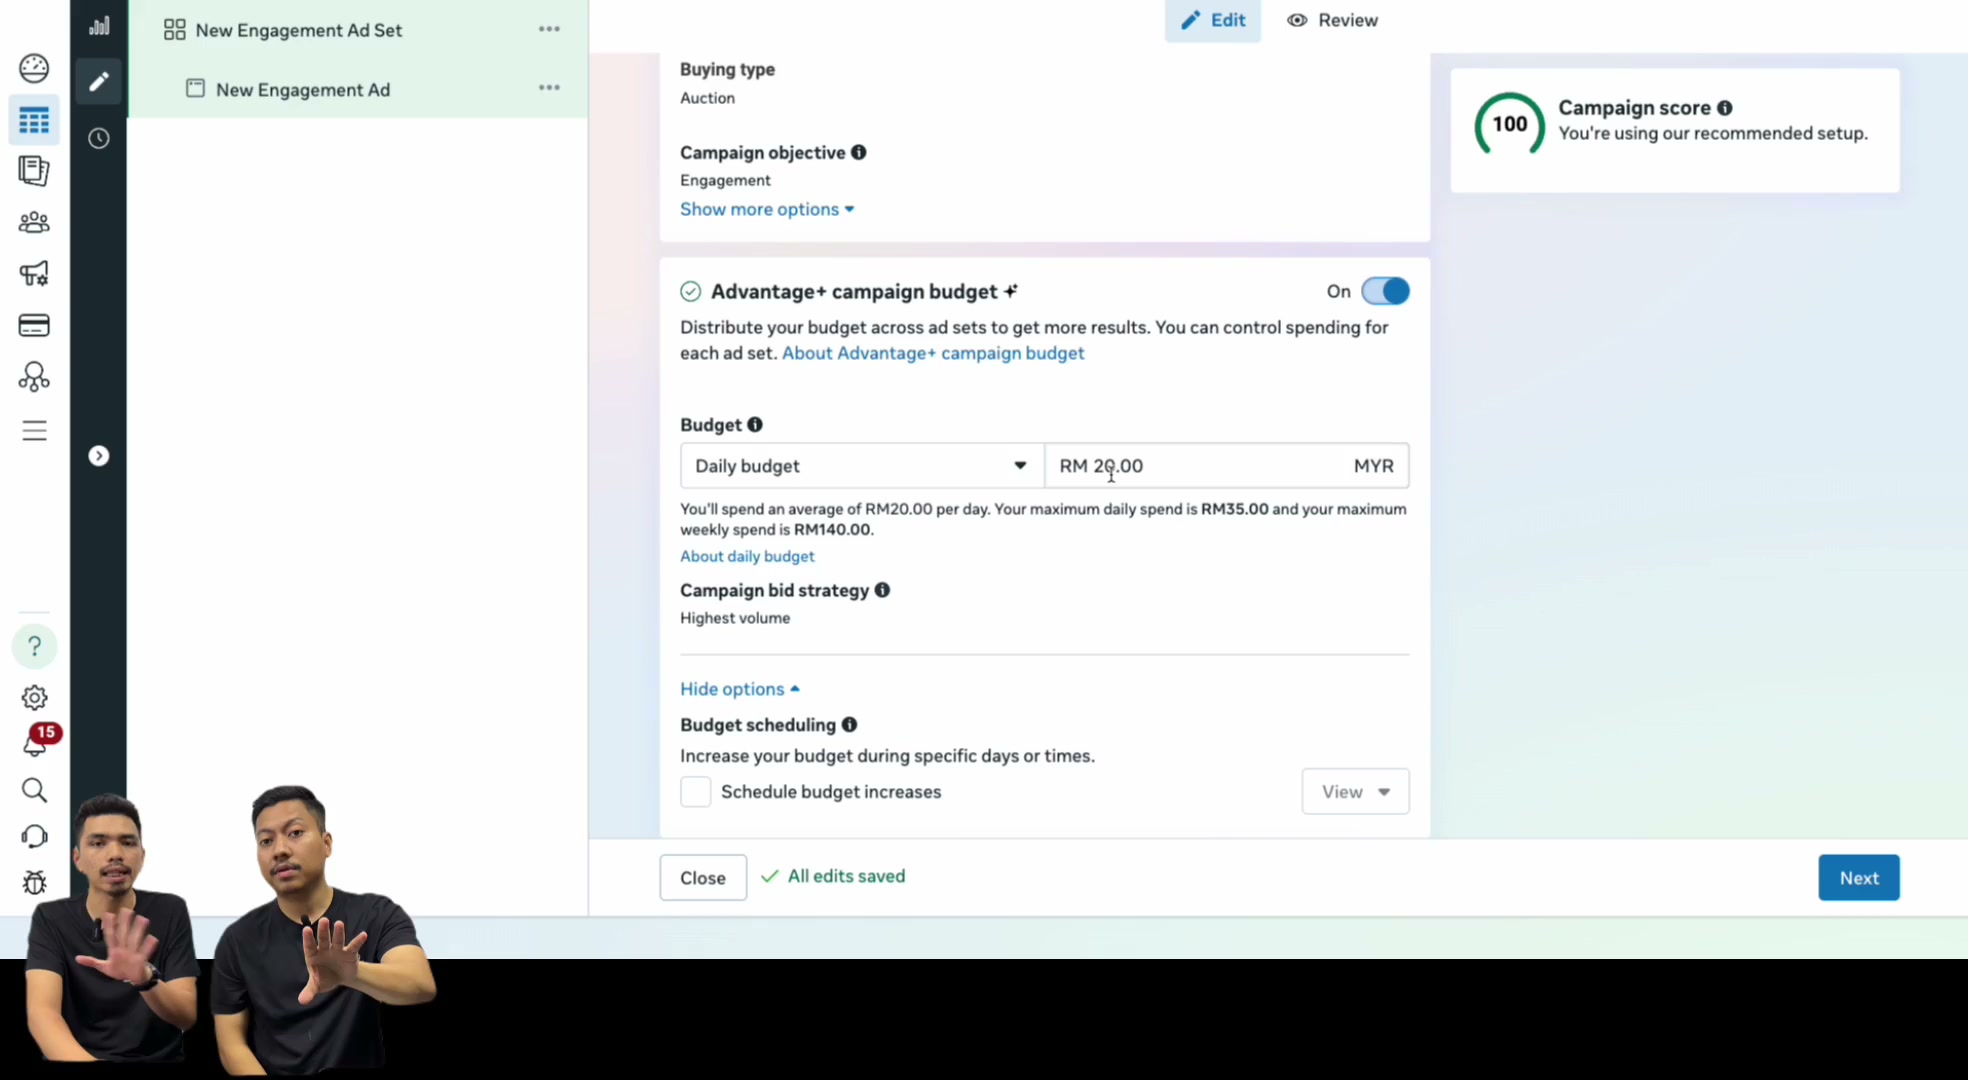
Task: Collapse with Hide options
Action: 740,689
